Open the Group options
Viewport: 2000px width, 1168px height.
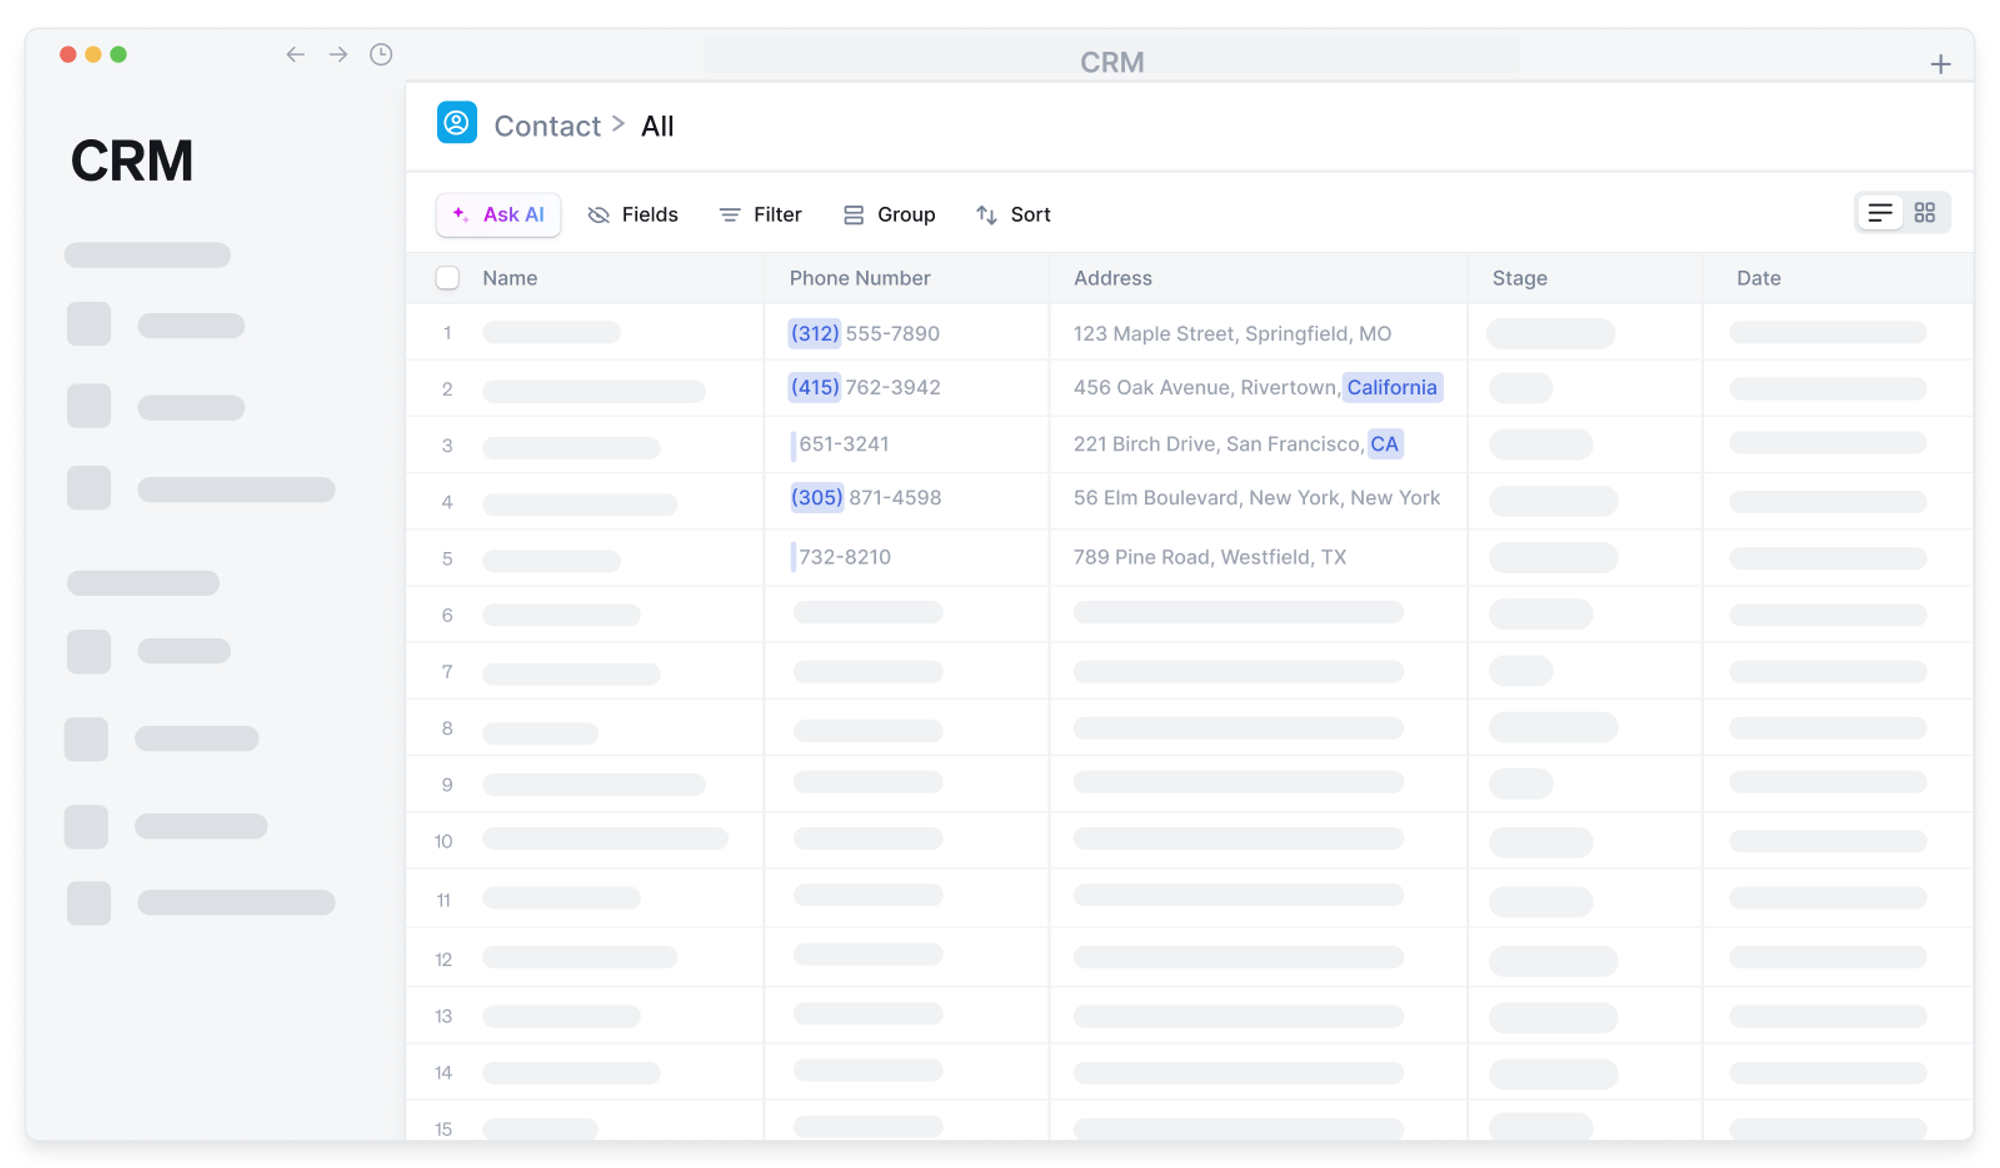click(889, 215)
